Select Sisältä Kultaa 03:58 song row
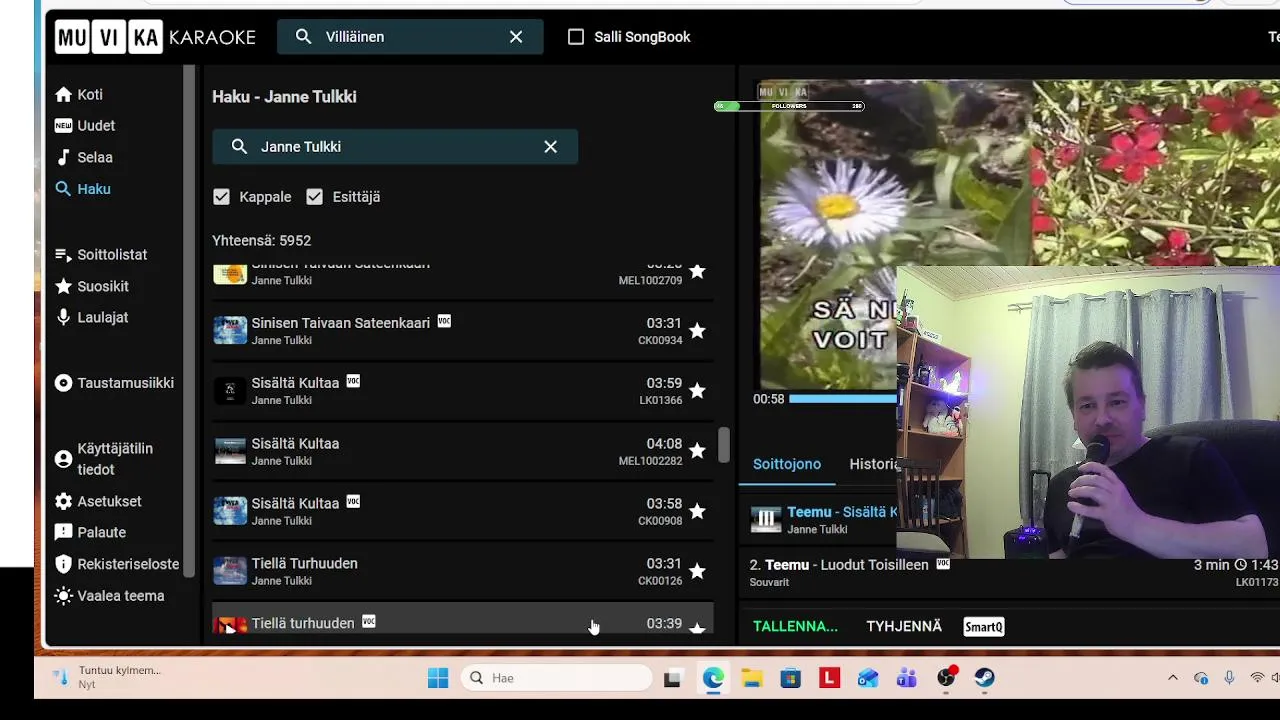1280x720 pixels. 462,511
